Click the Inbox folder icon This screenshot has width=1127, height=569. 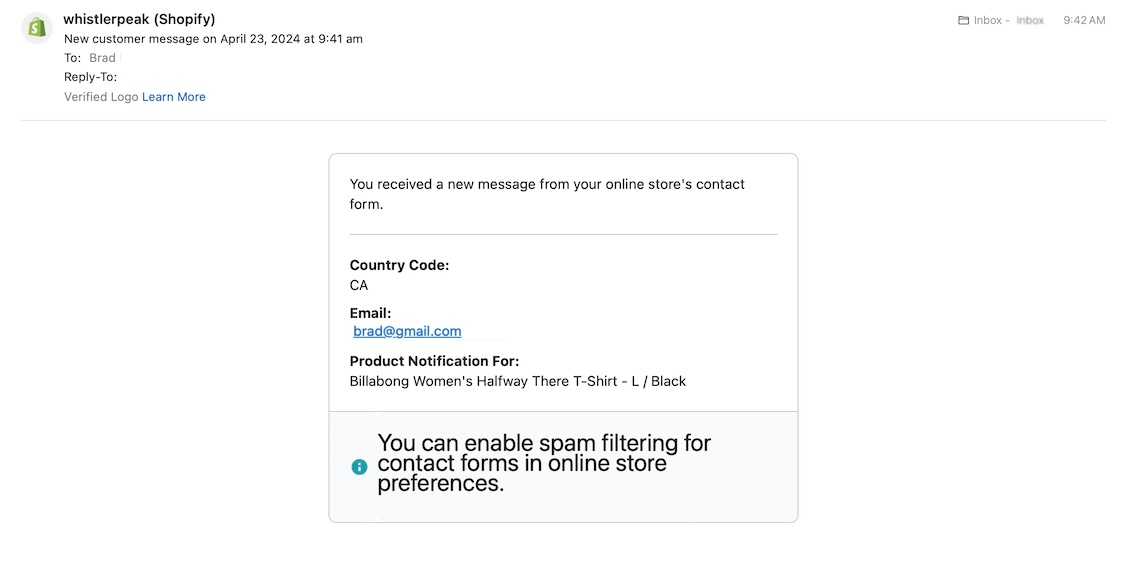coord(963,20)
